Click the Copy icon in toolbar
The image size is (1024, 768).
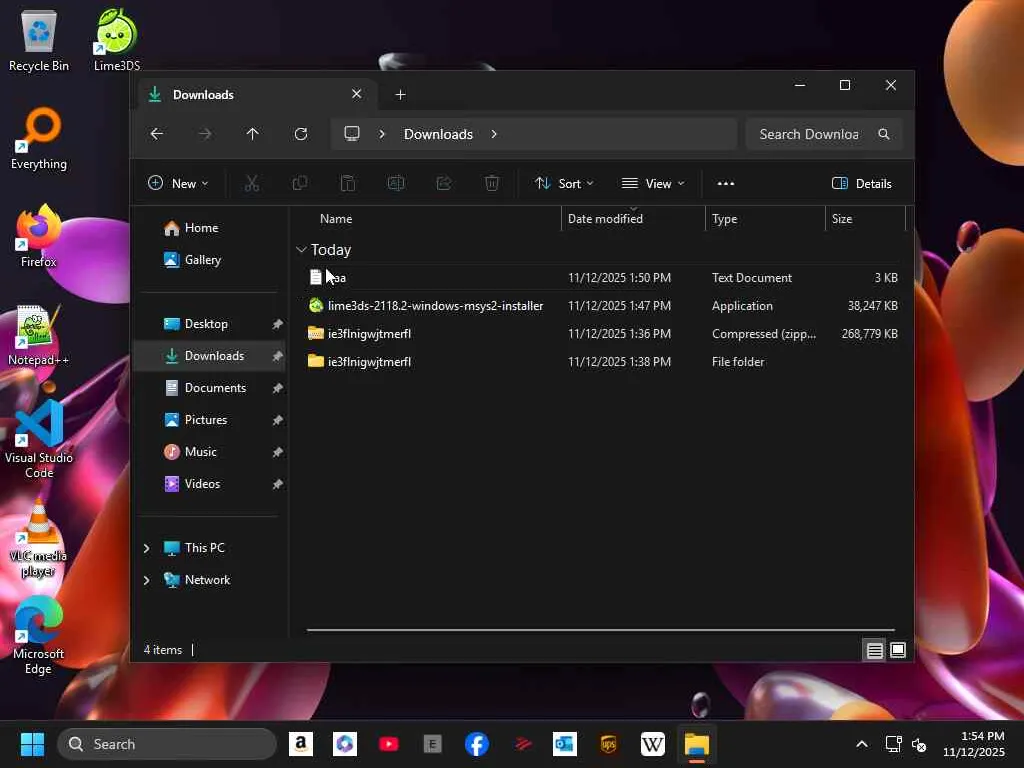[x=300, y=184]
